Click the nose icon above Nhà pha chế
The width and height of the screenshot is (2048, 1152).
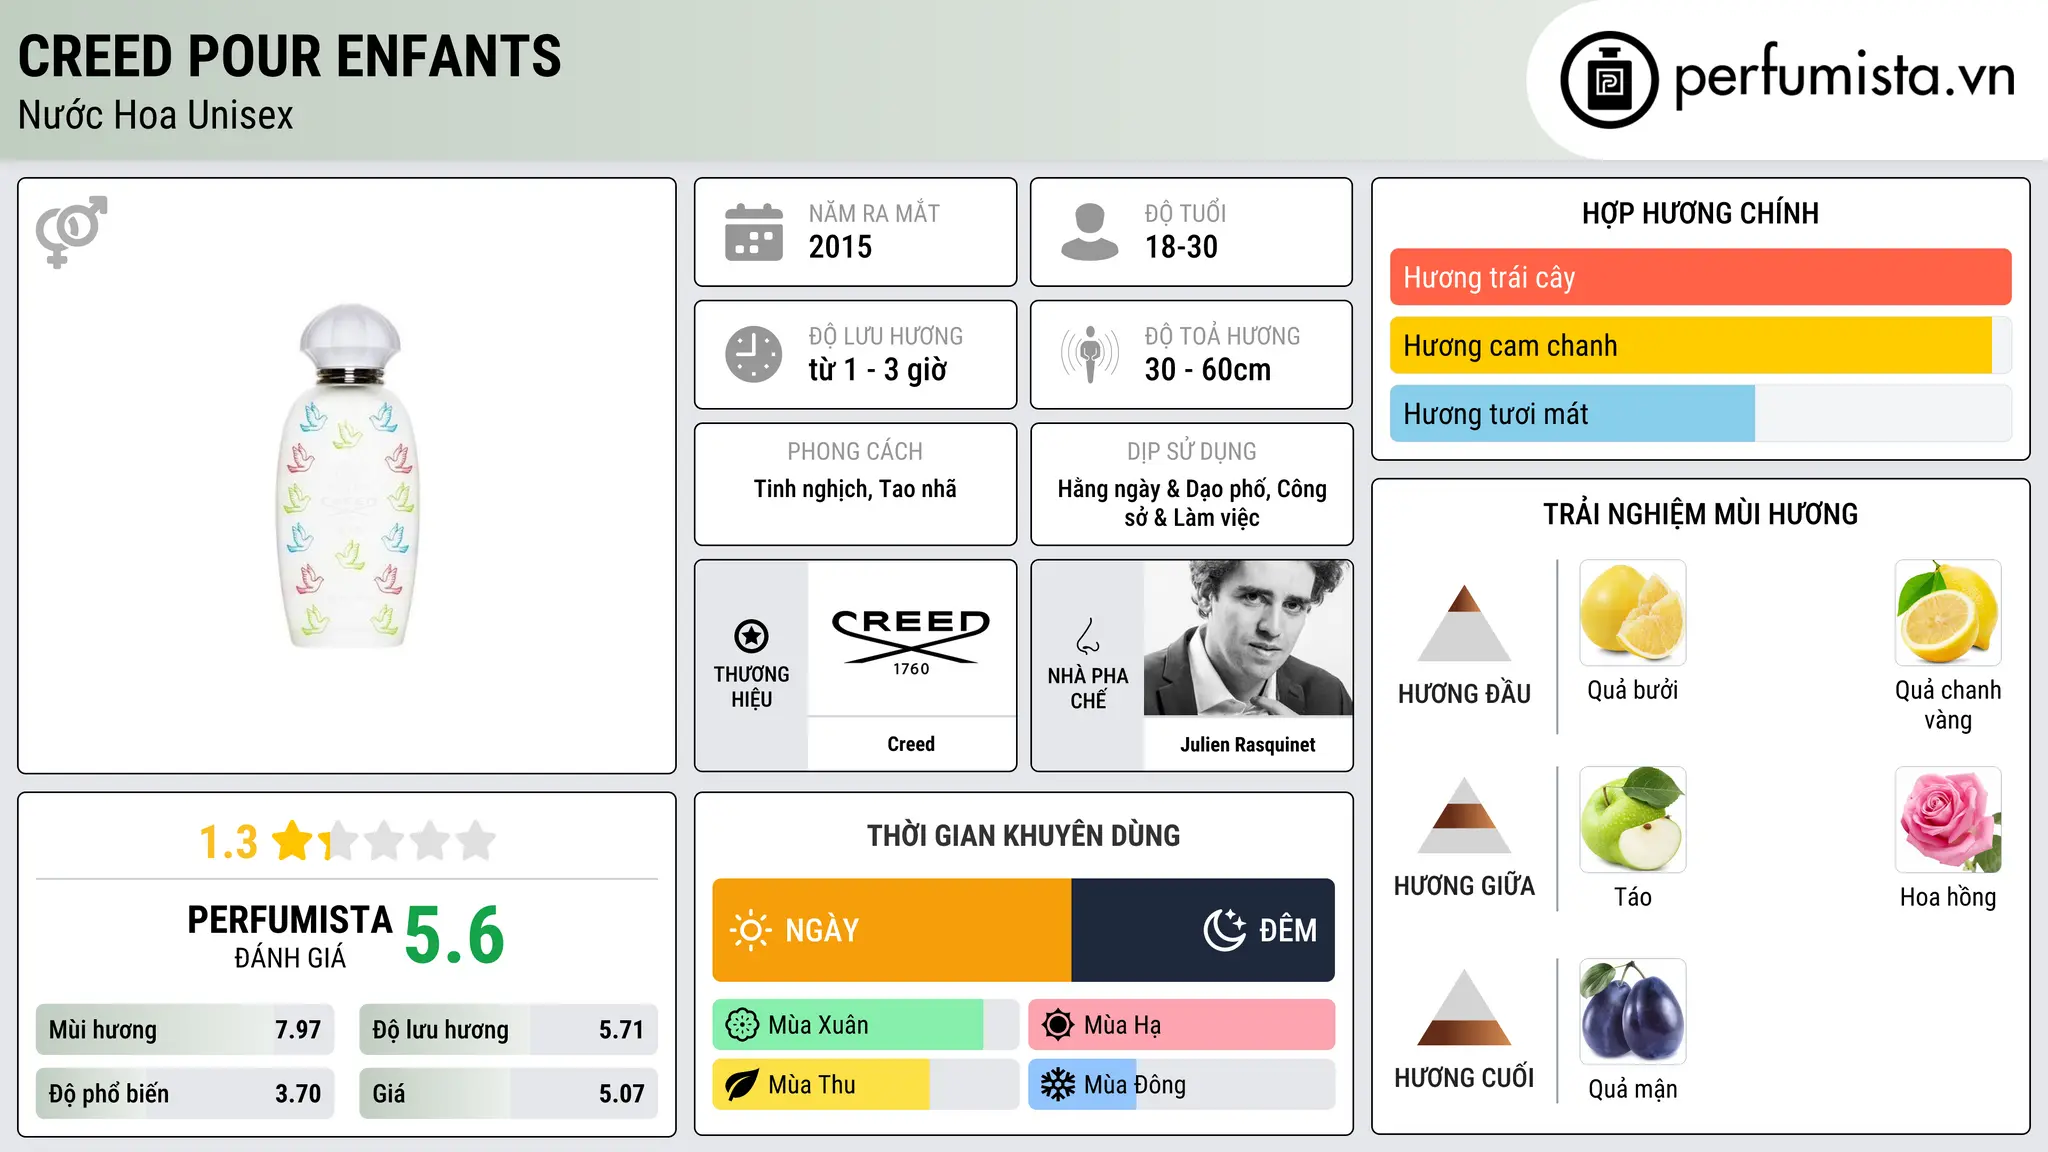[1088, 635]
